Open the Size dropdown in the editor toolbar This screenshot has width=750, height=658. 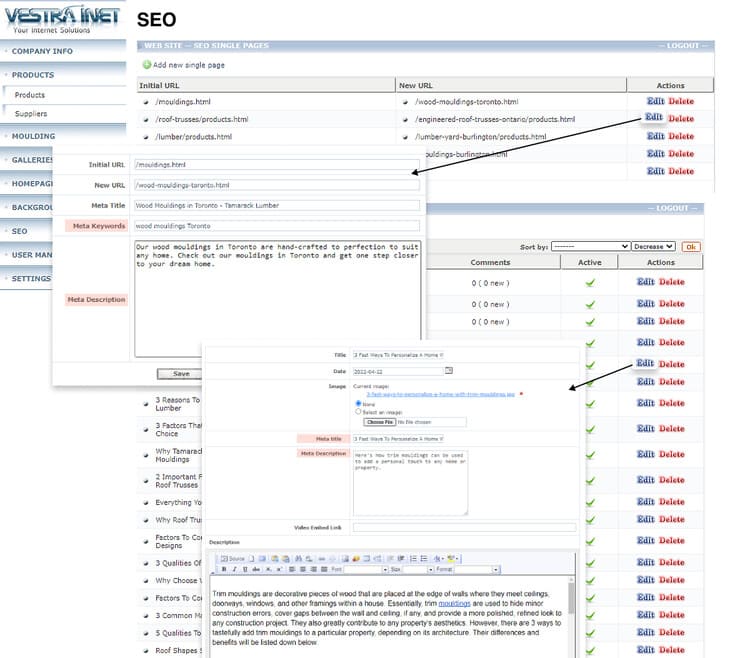point(418,569)
